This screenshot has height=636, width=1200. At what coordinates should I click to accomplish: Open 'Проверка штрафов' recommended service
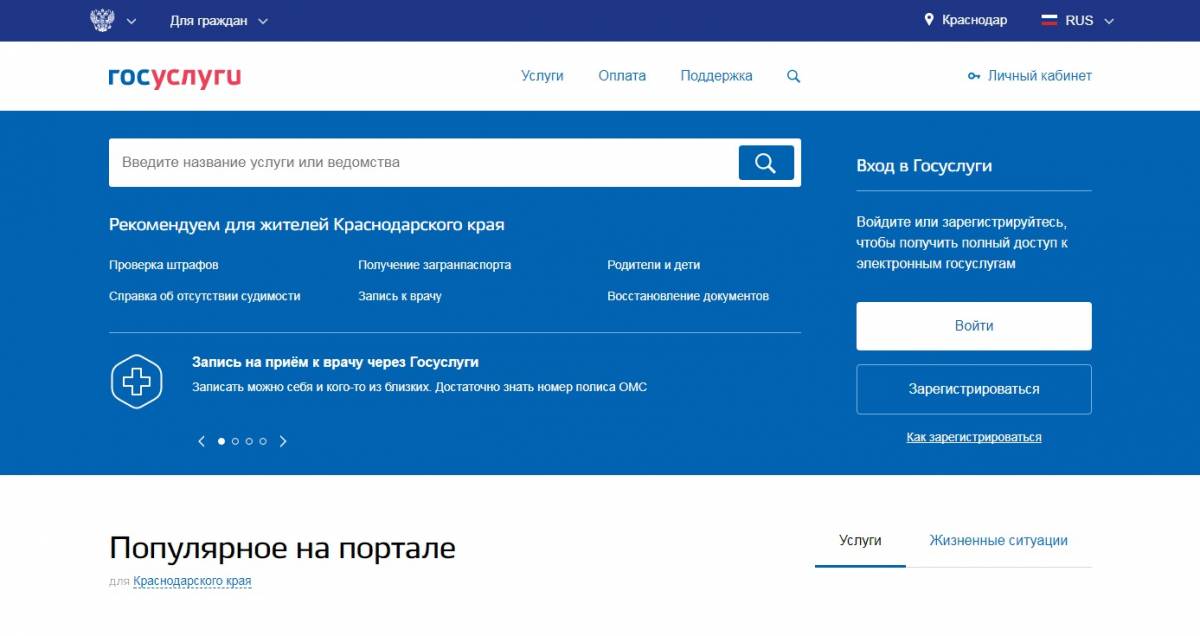point(164,265)
